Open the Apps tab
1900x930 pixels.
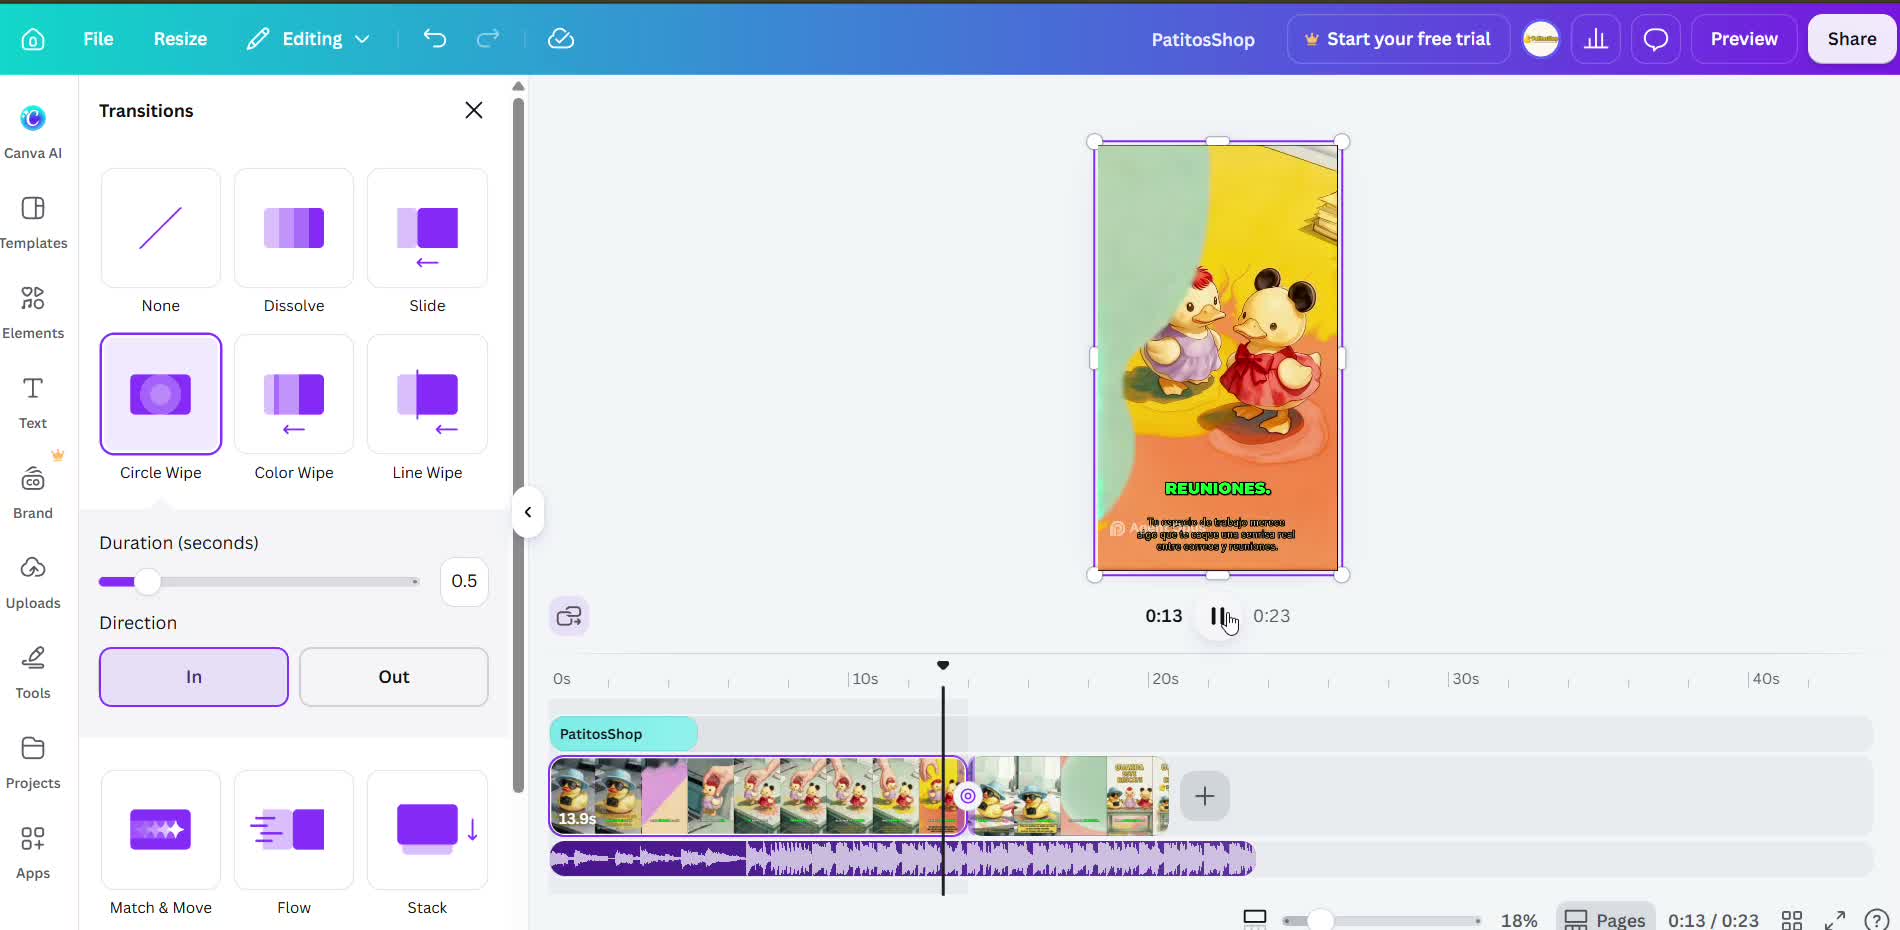(x=33, y=852)
